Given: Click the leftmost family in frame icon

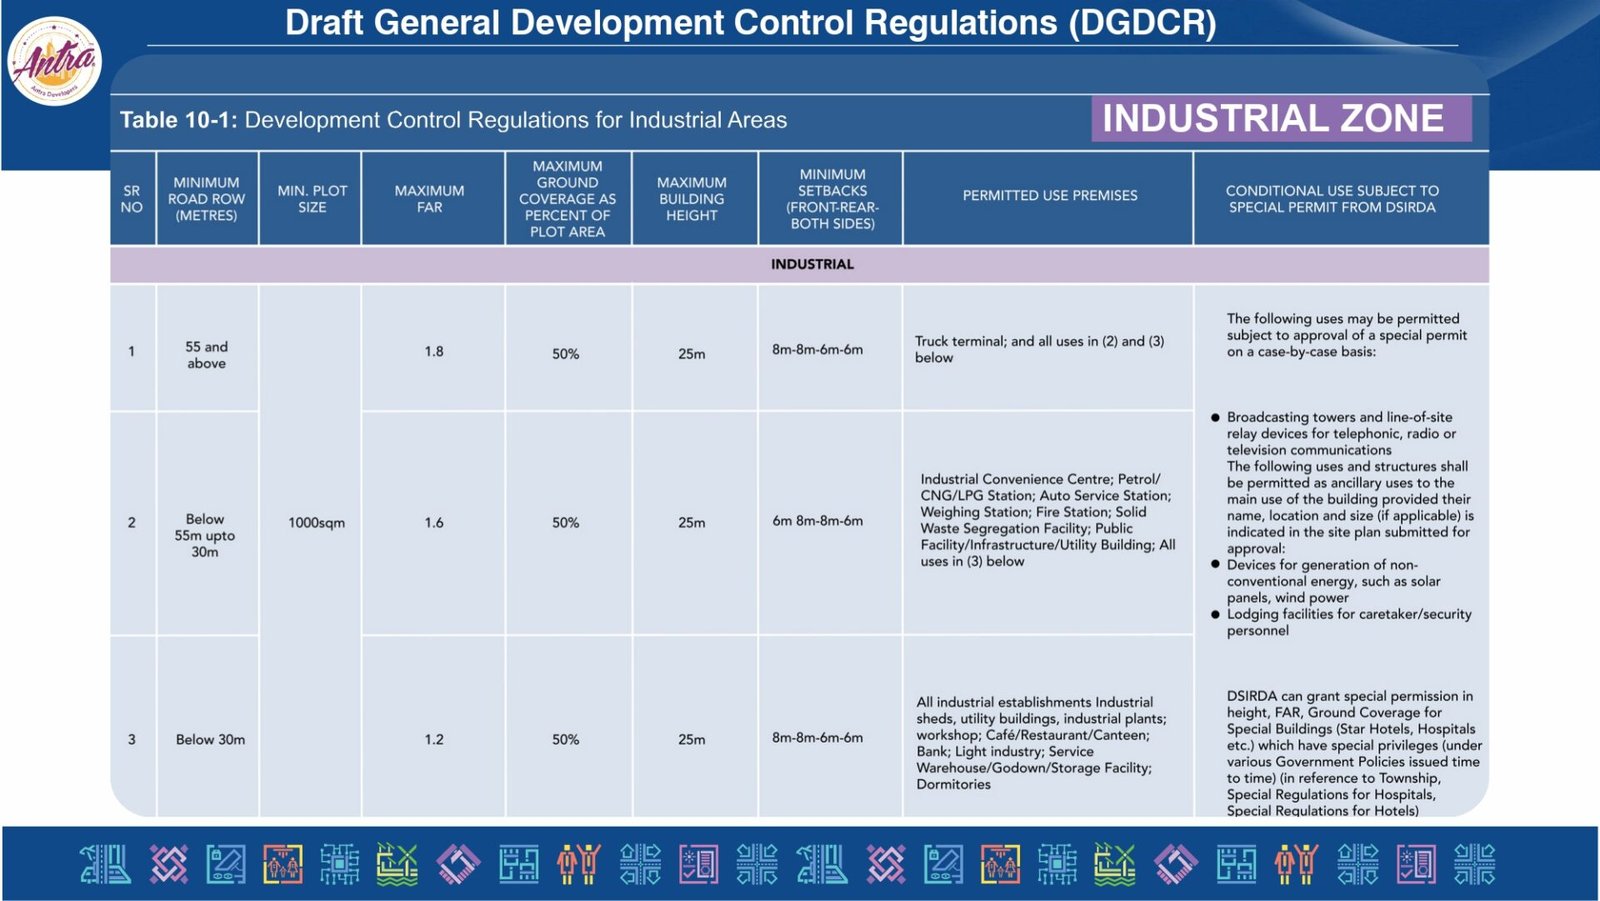Looking at the screenshot, I should (283, 864).
